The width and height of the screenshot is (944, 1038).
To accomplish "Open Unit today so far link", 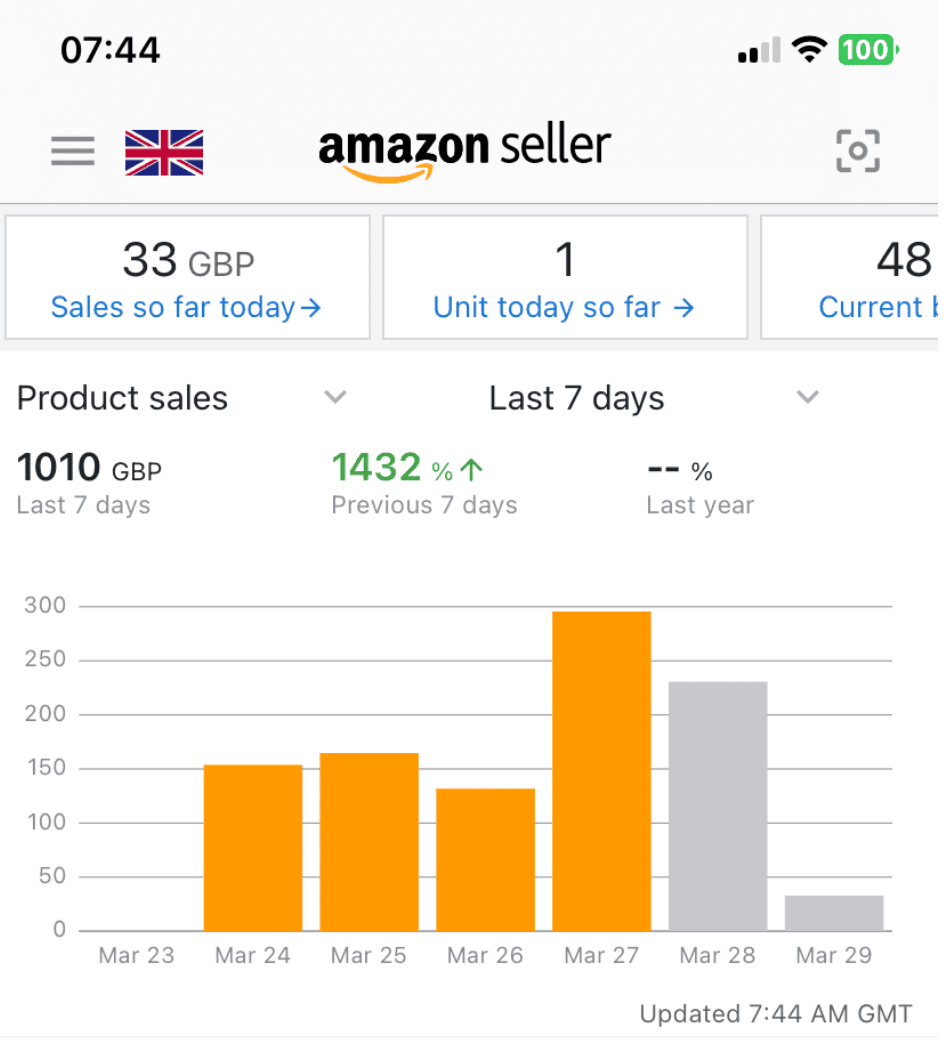I will click(x=564, y=307).
